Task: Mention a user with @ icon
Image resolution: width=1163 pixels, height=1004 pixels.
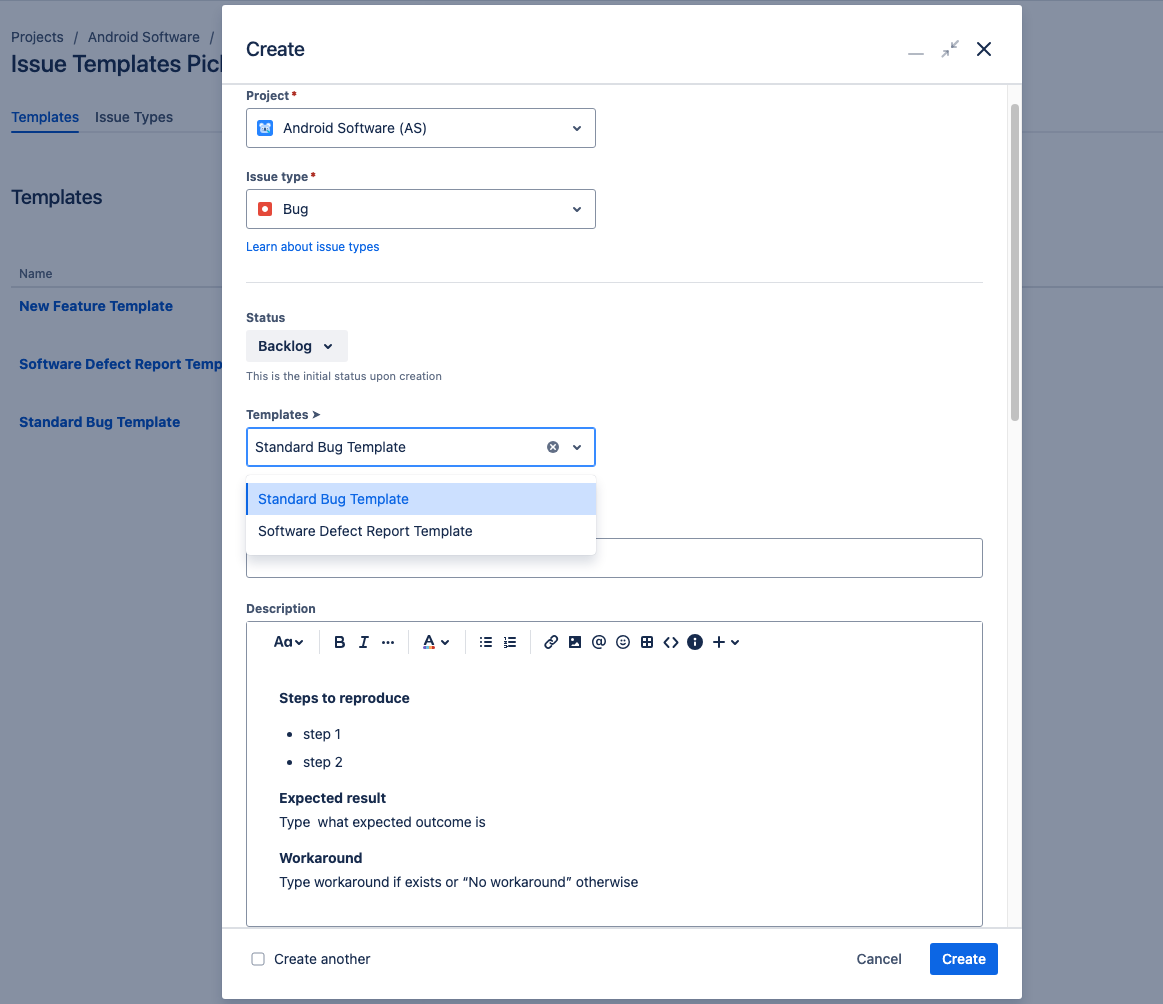Action: (599, 642)
